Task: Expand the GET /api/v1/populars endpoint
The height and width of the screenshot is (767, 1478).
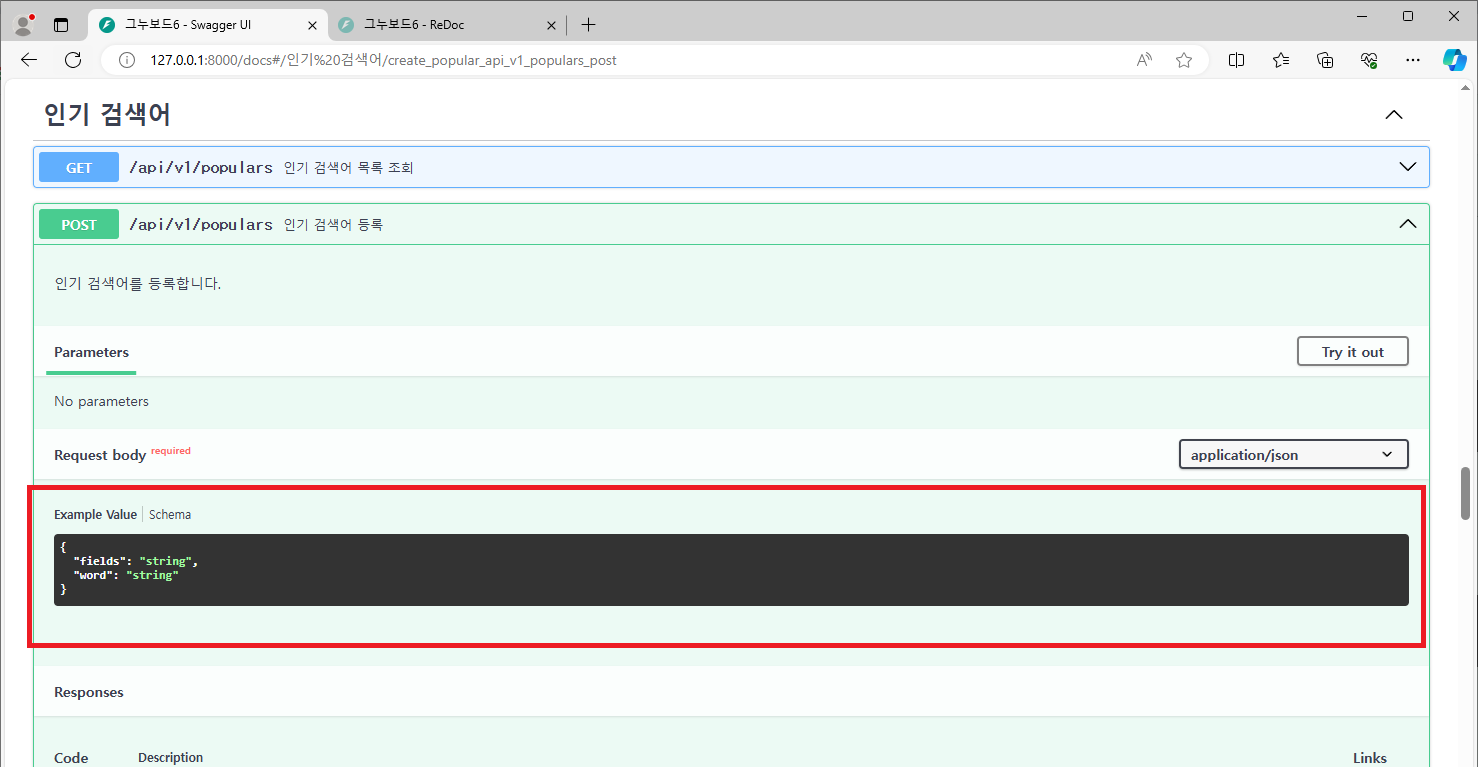Action: tap(1407, 167)
